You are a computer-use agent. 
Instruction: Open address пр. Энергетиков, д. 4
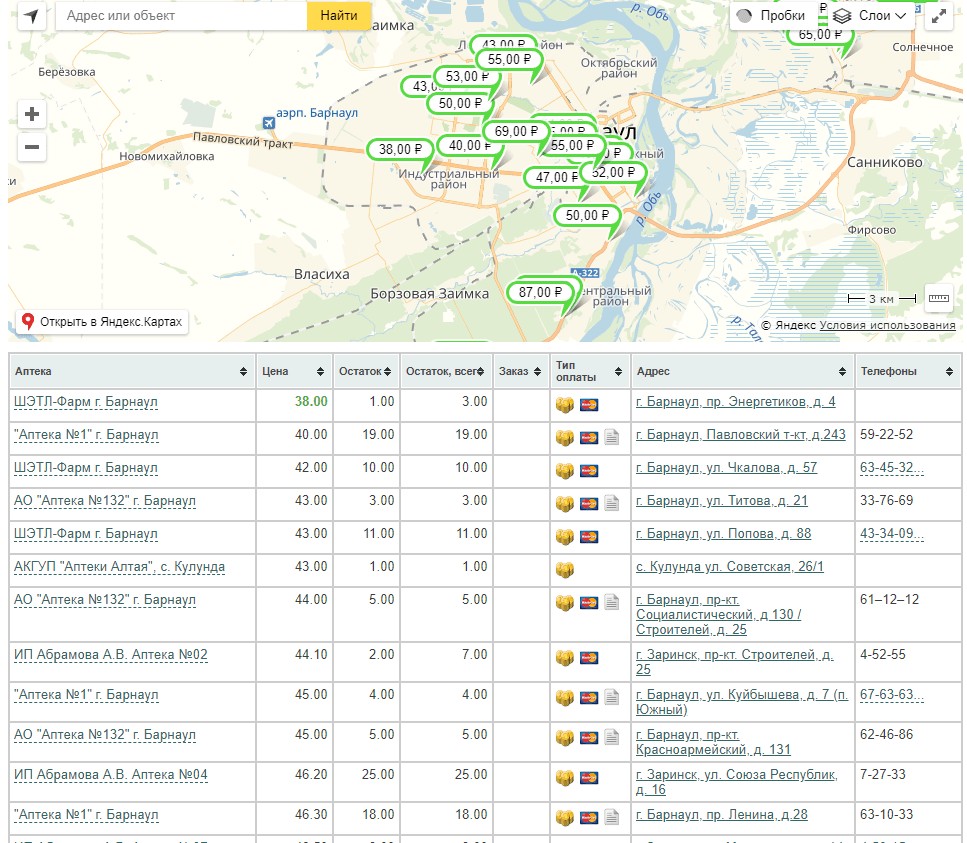(736, 402)
